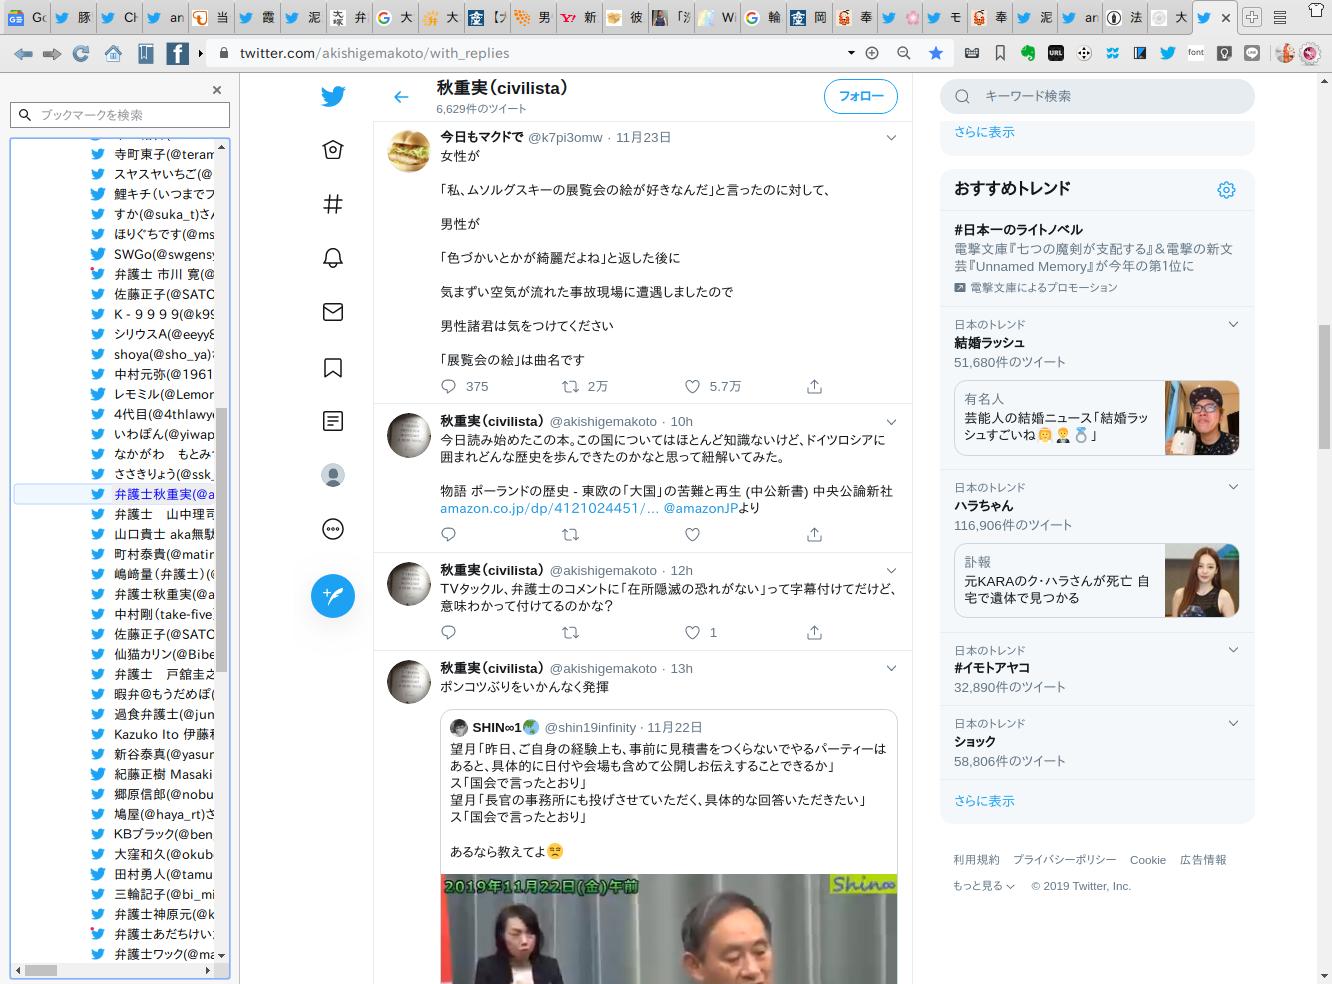Open tweet menu chevron for 12h tweet
The height and width of the screenshot is (984, 1332).
pyautogui.click(x=891, y=571)
